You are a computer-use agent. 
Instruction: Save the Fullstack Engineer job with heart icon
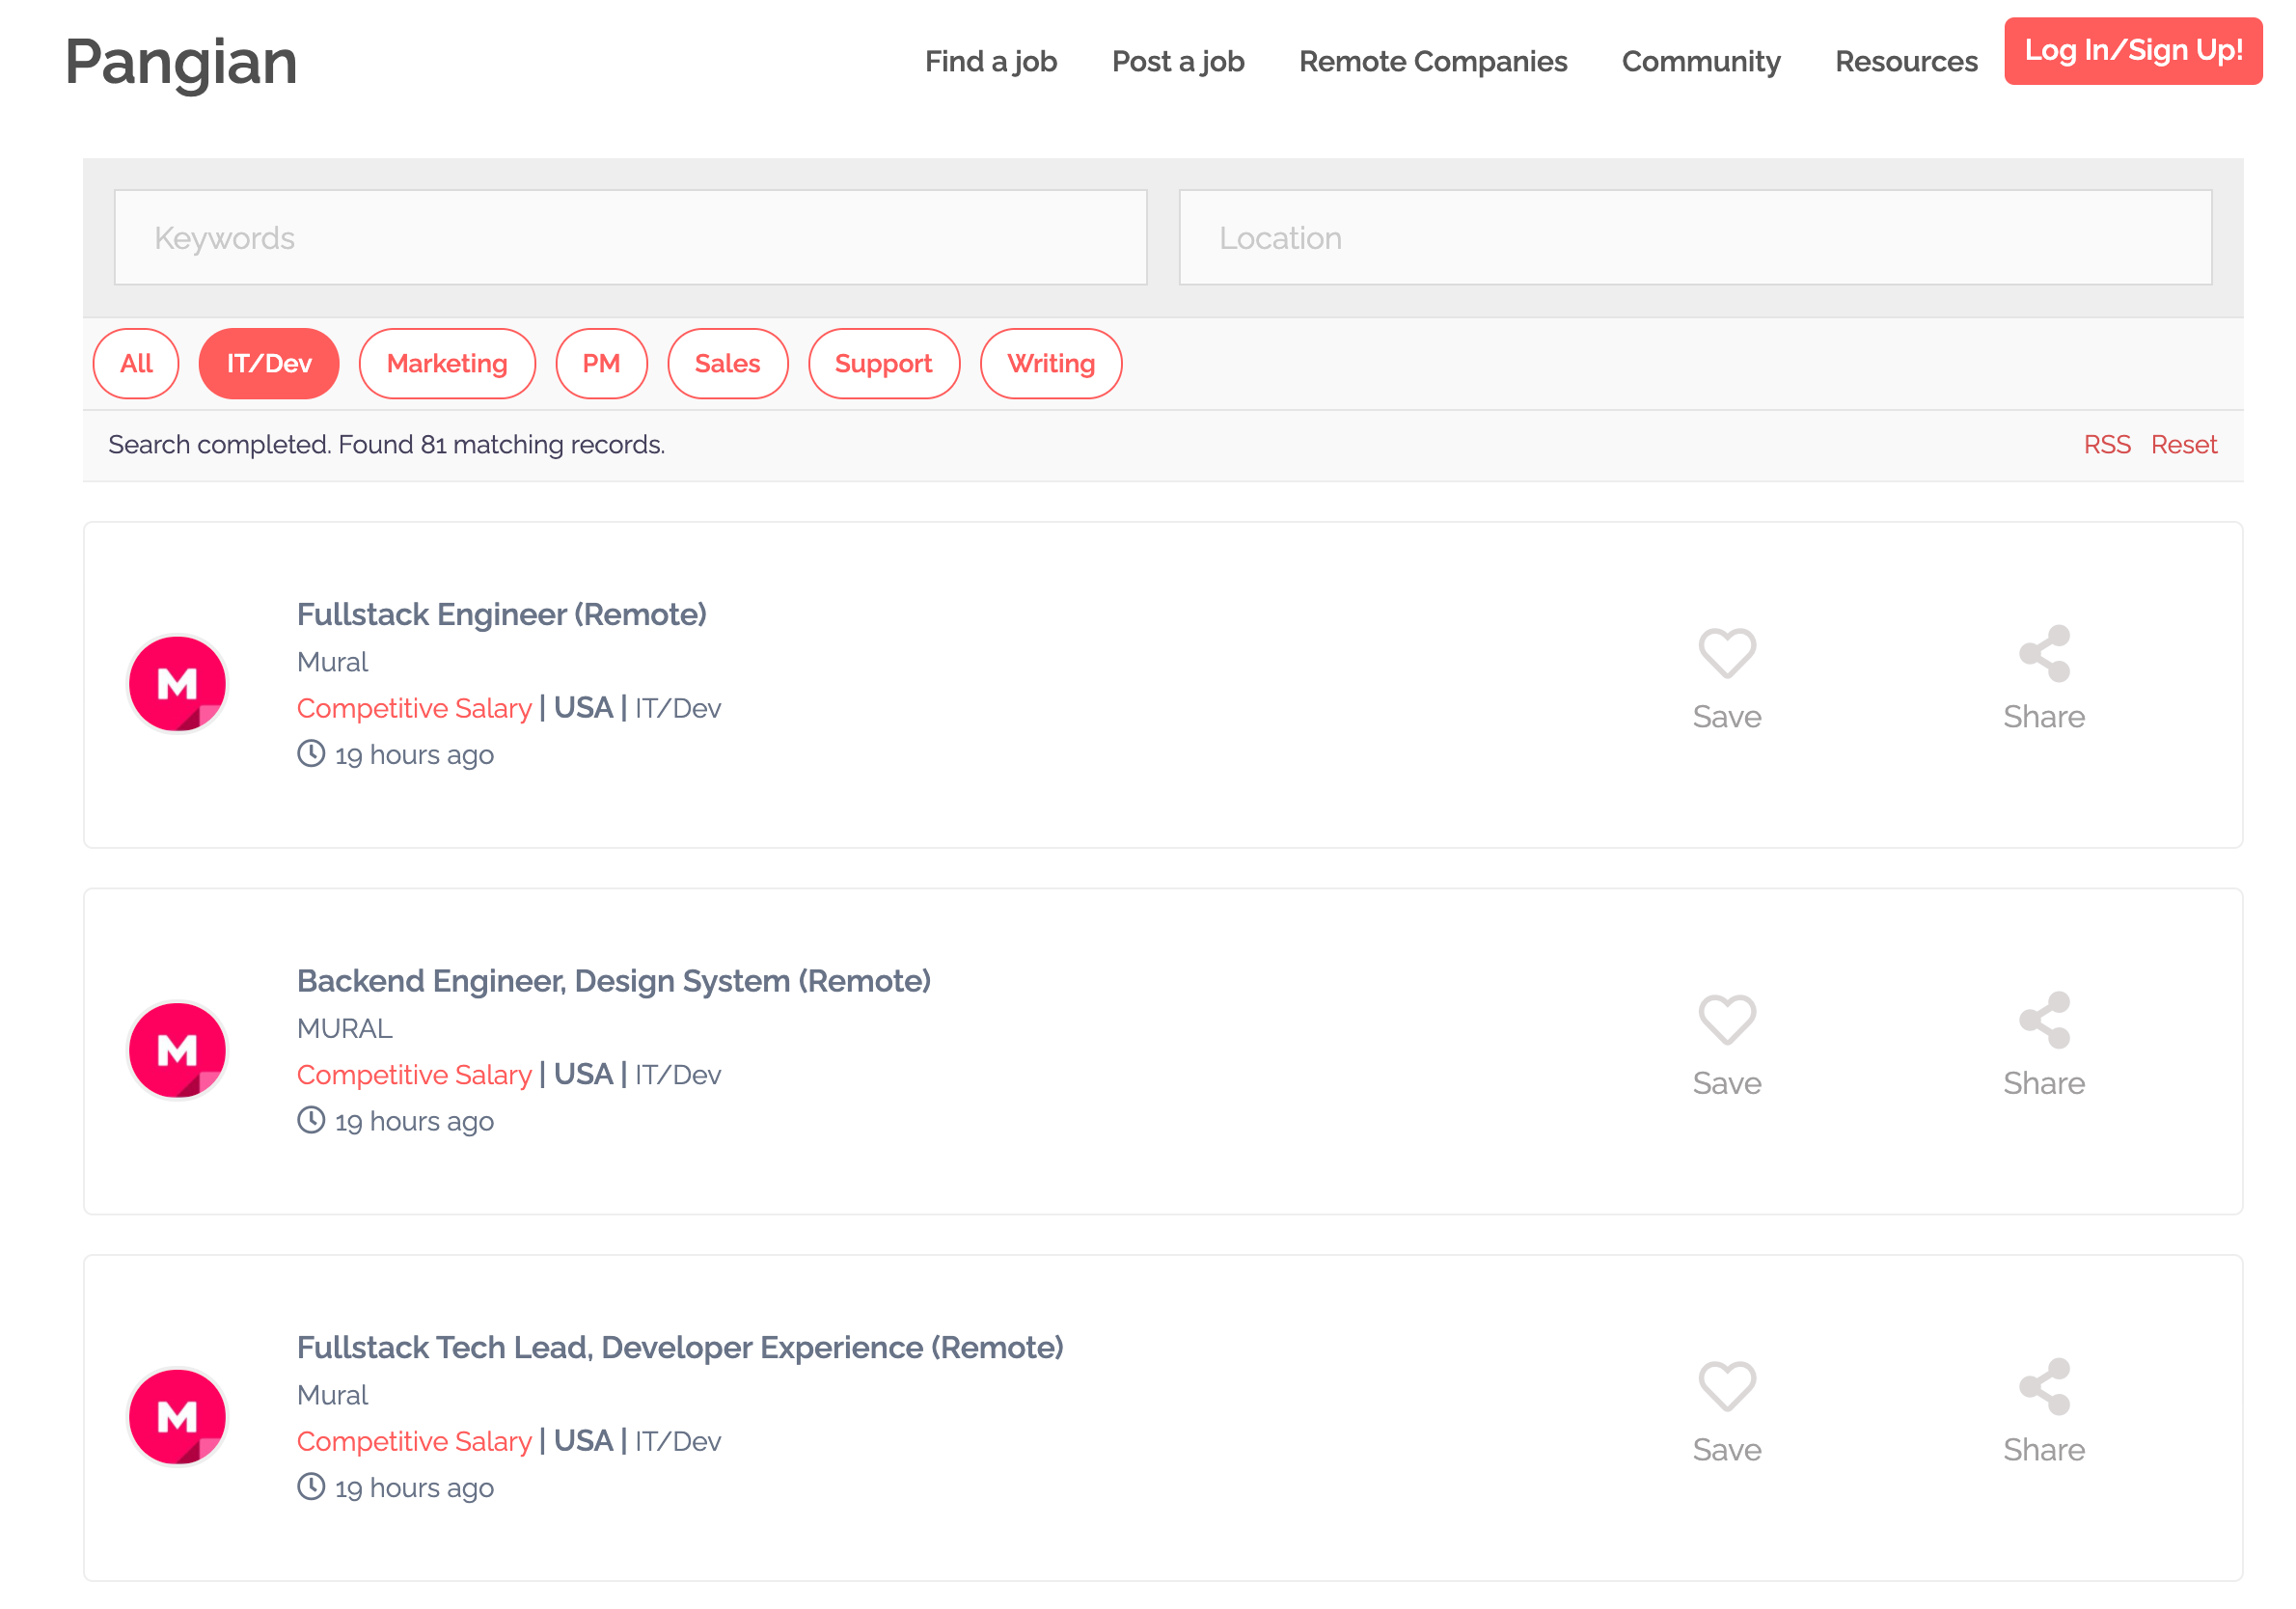1727,654
